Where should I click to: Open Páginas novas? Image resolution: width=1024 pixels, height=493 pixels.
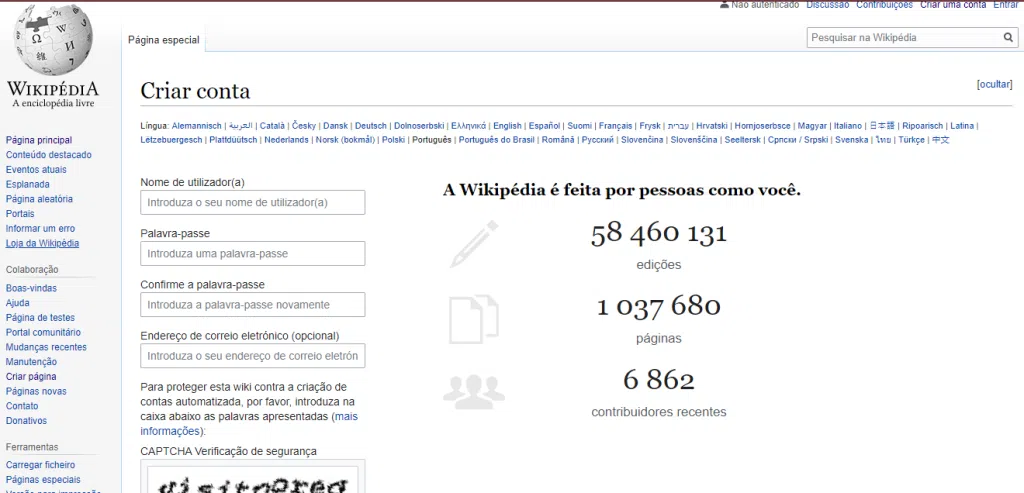click(x=36, y=391)
